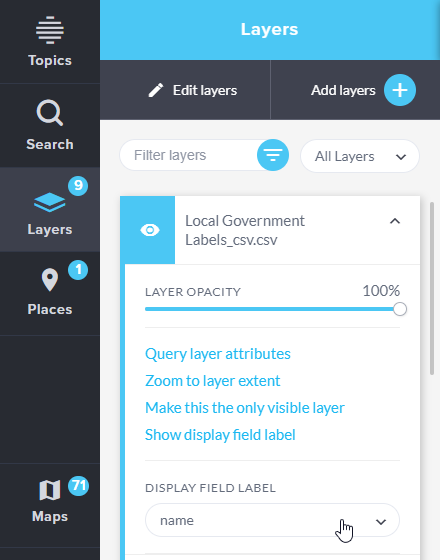Click the layer opacity slider handle
Viewport: 440px width, 560px height.
pos(400,309)
